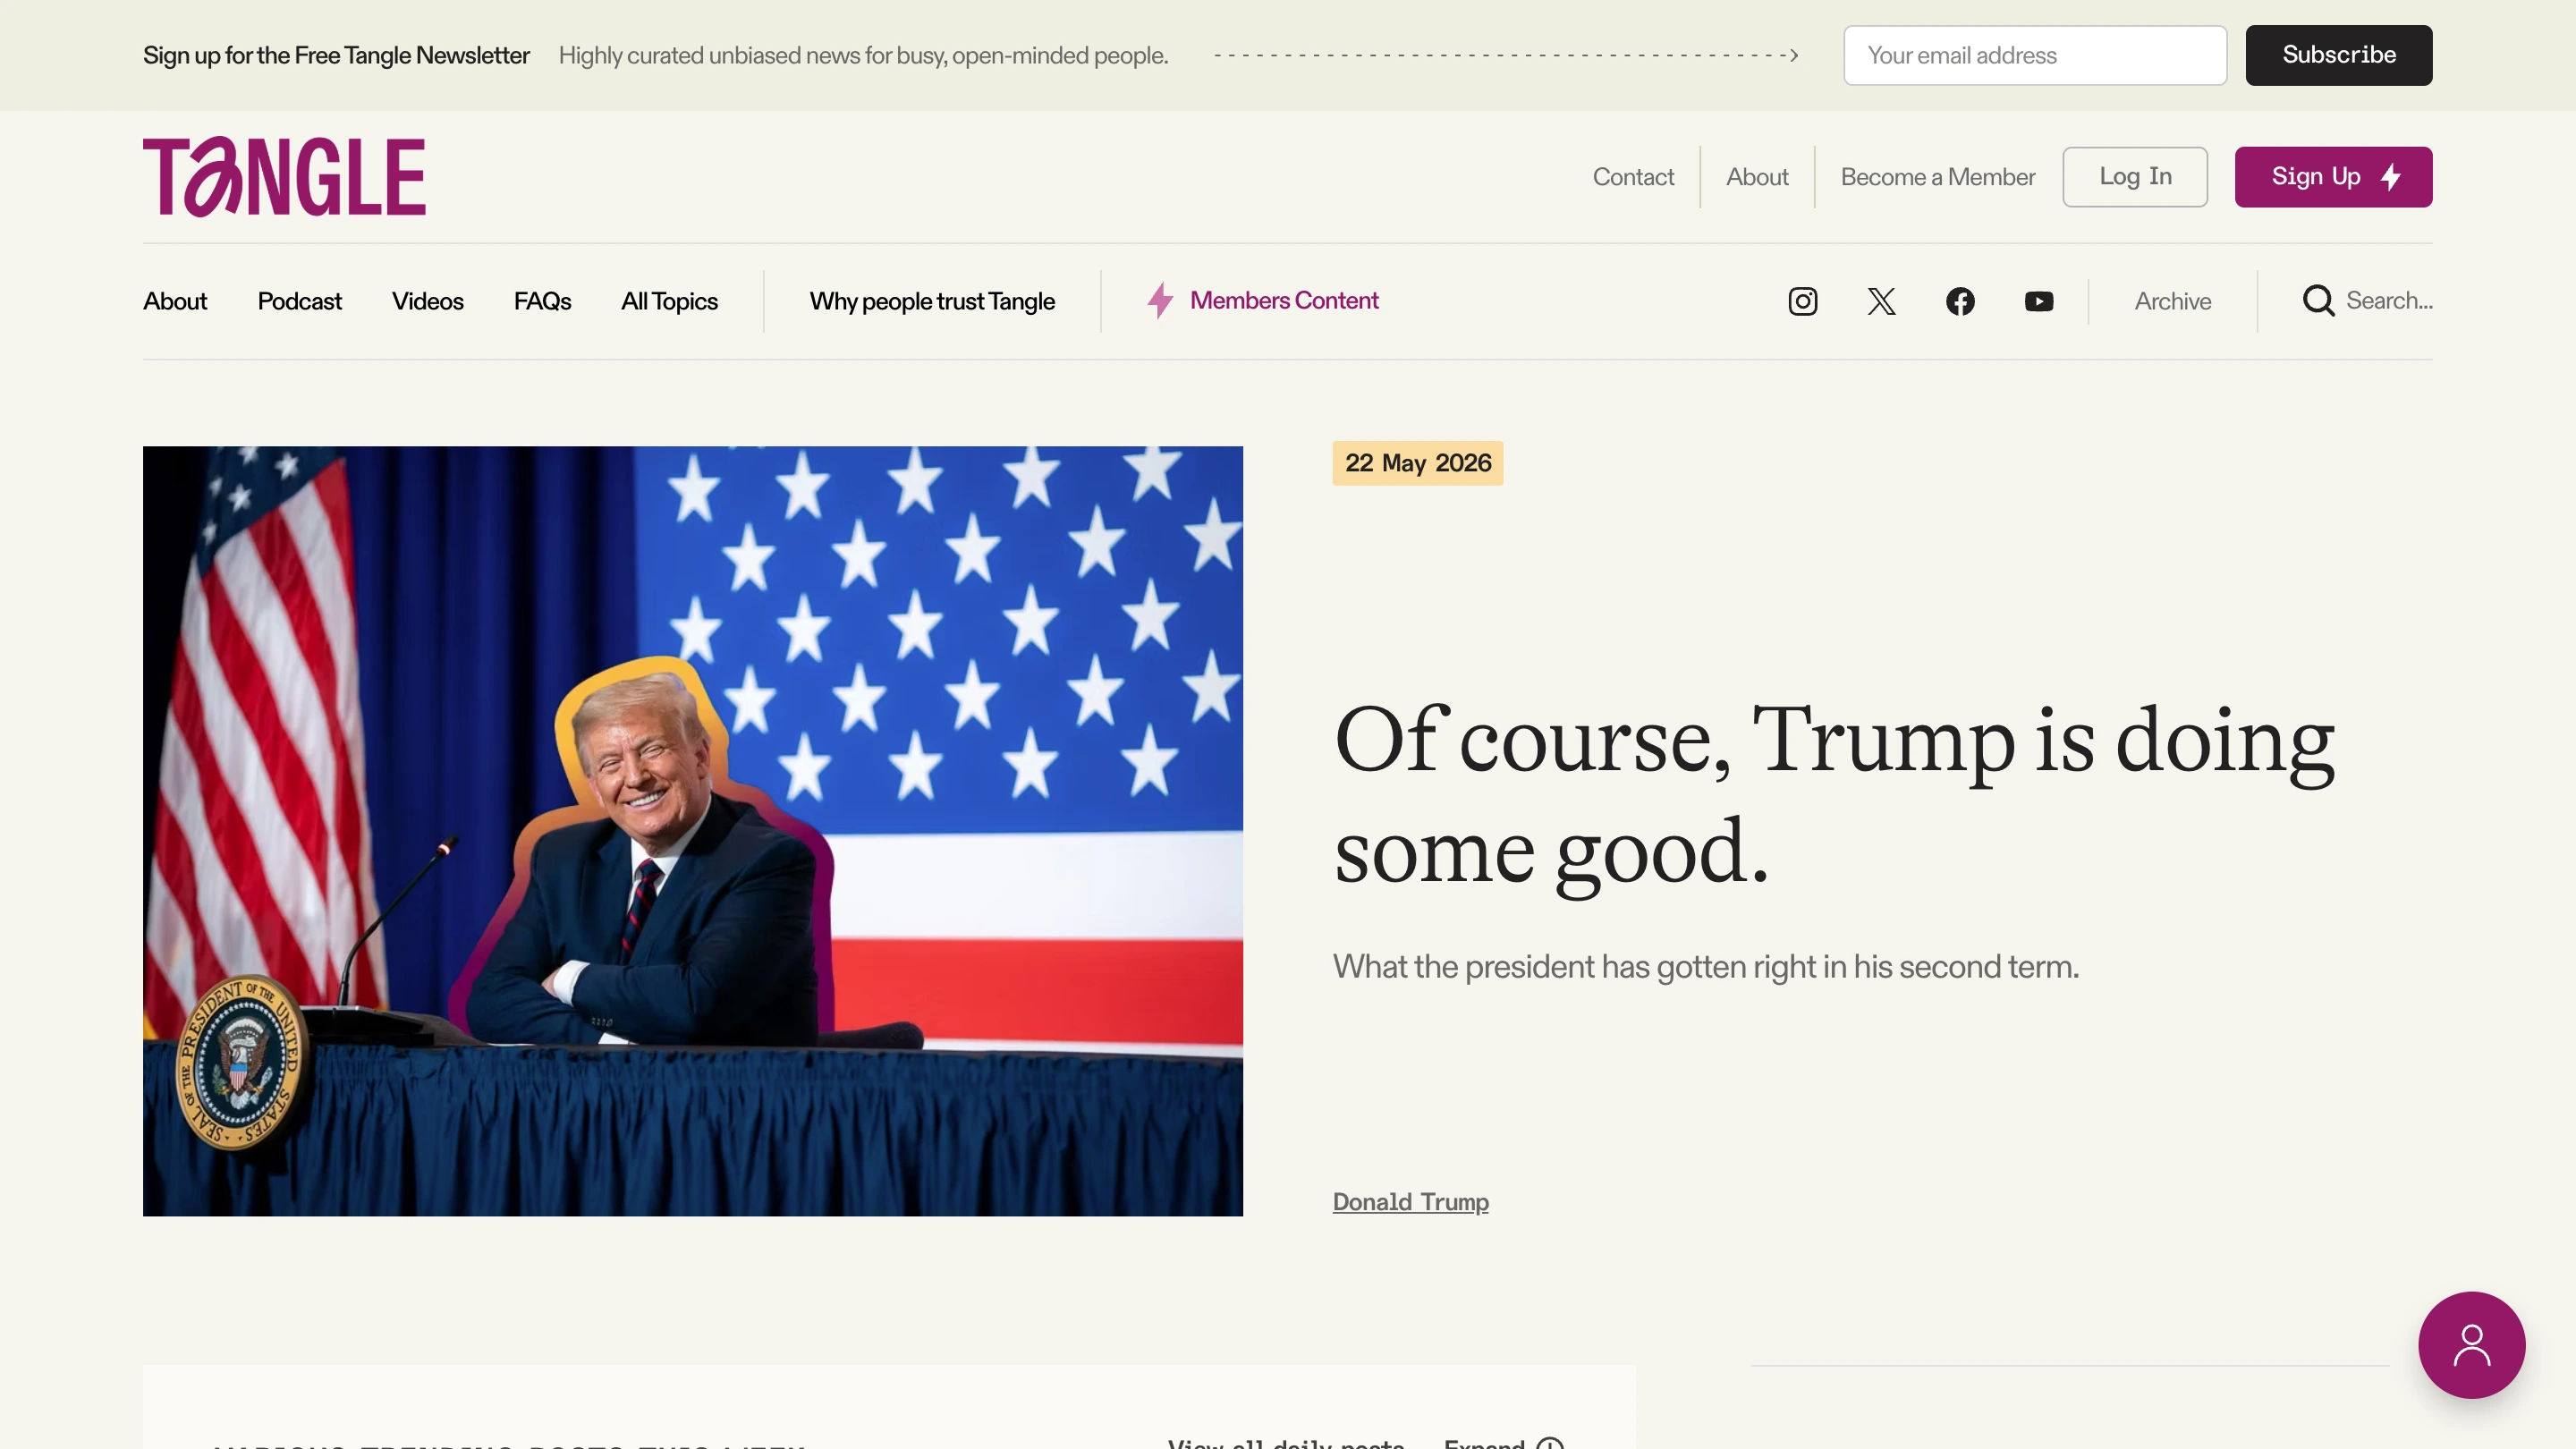Focus the 'Your email address' field
Viewport: 2576px width, 1449px height.
click(2035, 55)
